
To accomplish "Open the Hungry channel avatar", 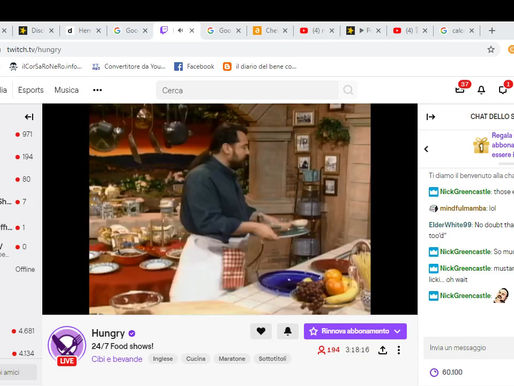I will [x=67, y=346].
